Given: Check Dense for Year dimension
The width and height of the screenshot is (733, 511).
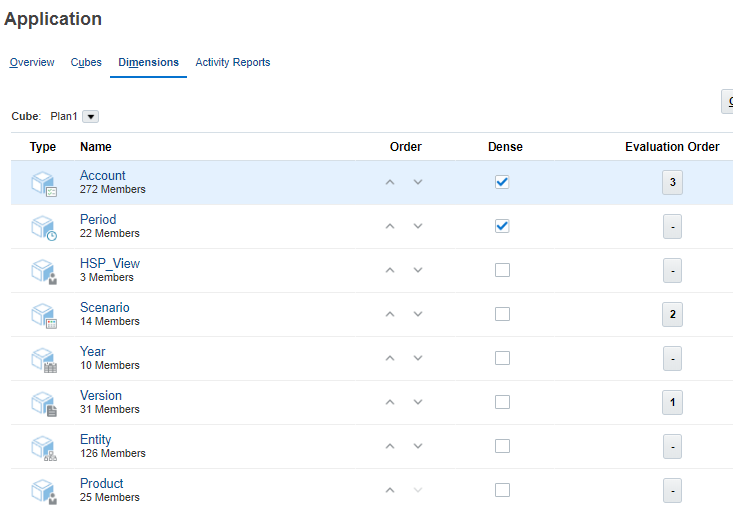Looking at the screenshot, I should pos(502,358).
